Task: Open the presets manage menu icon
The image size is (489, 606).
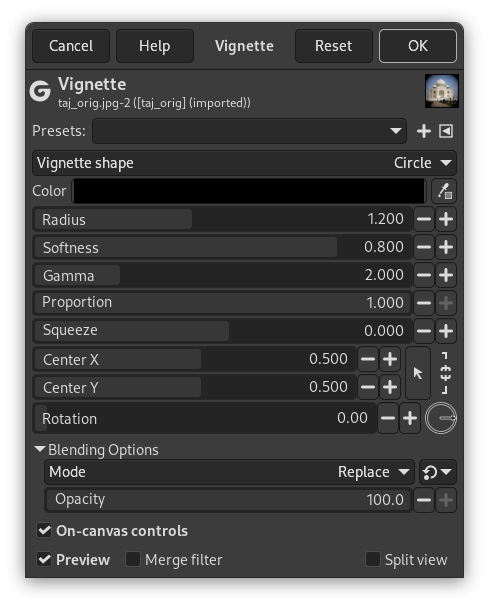Action: click(x=446, y=131)
